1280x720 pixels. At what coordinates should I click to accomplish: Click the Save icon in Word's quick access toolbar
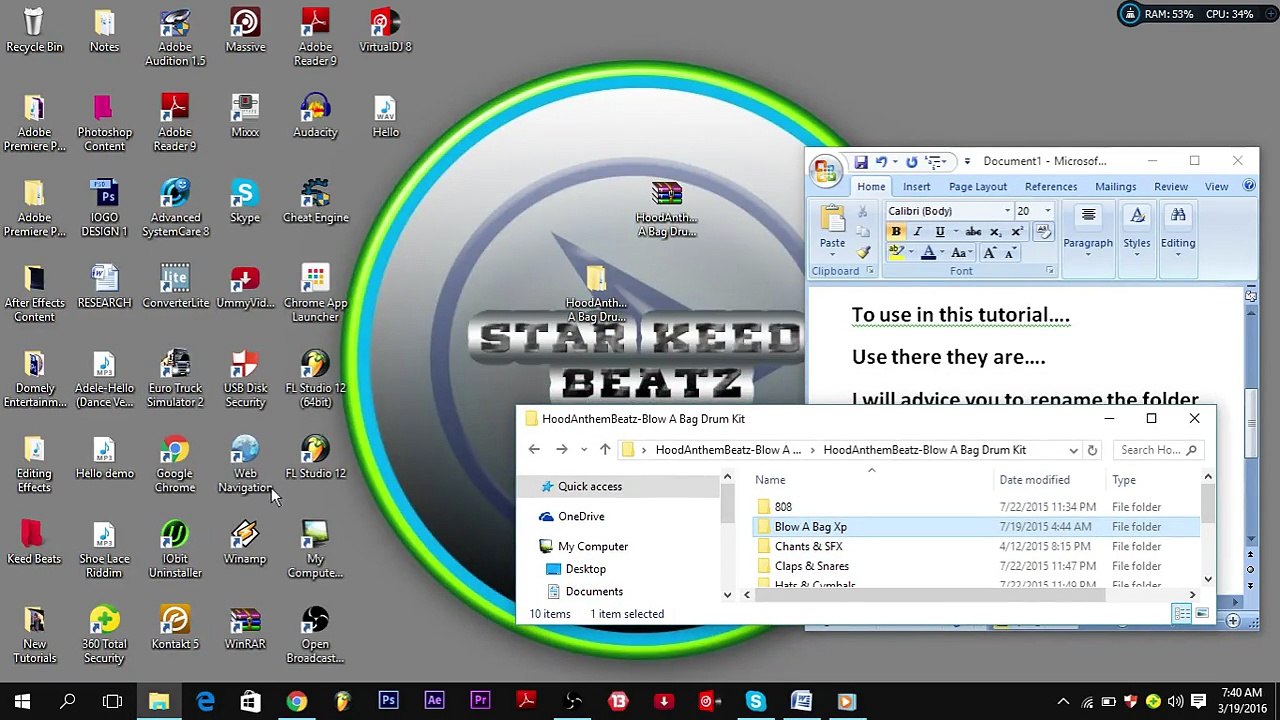pos(860,162)
